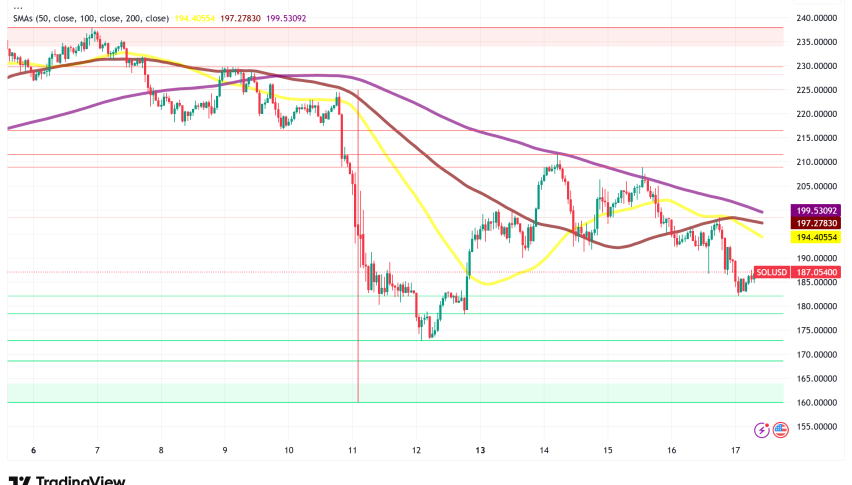852x485 pixels.
Task: Click the date label 17 on time axis
Action: [x=735, y=451]
